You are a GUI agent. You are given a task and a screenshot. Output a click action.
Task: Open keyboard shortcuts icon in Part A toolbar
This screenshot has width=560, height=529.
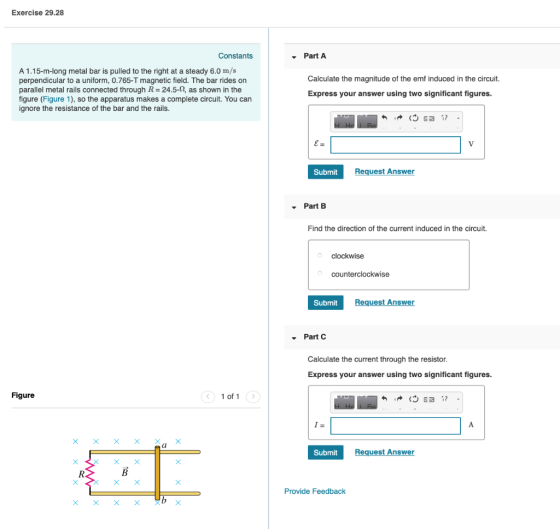coord(429,118)
